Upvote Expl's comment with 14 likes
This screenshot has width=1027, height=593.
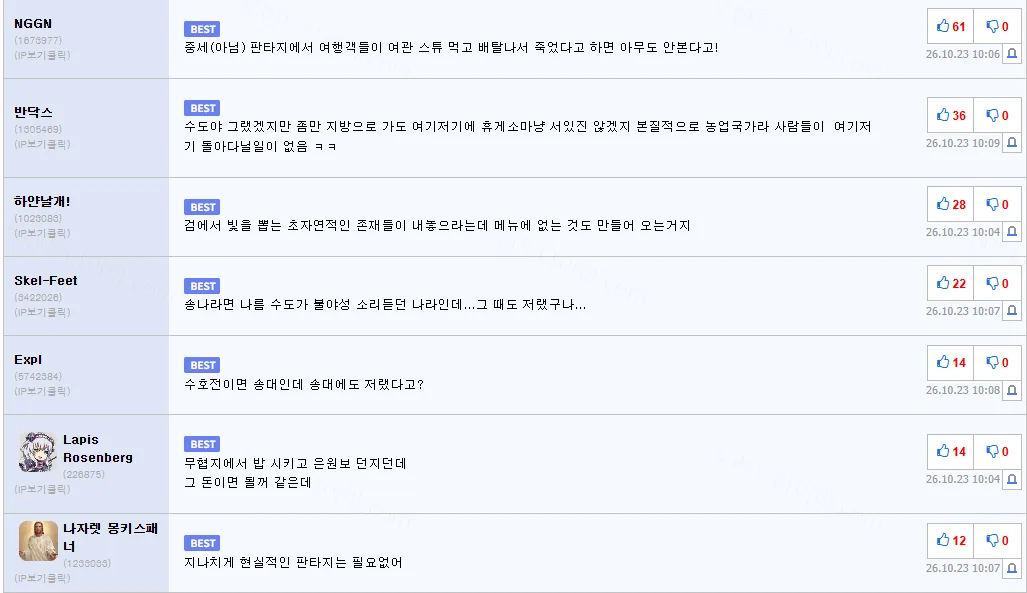point(950,362)
